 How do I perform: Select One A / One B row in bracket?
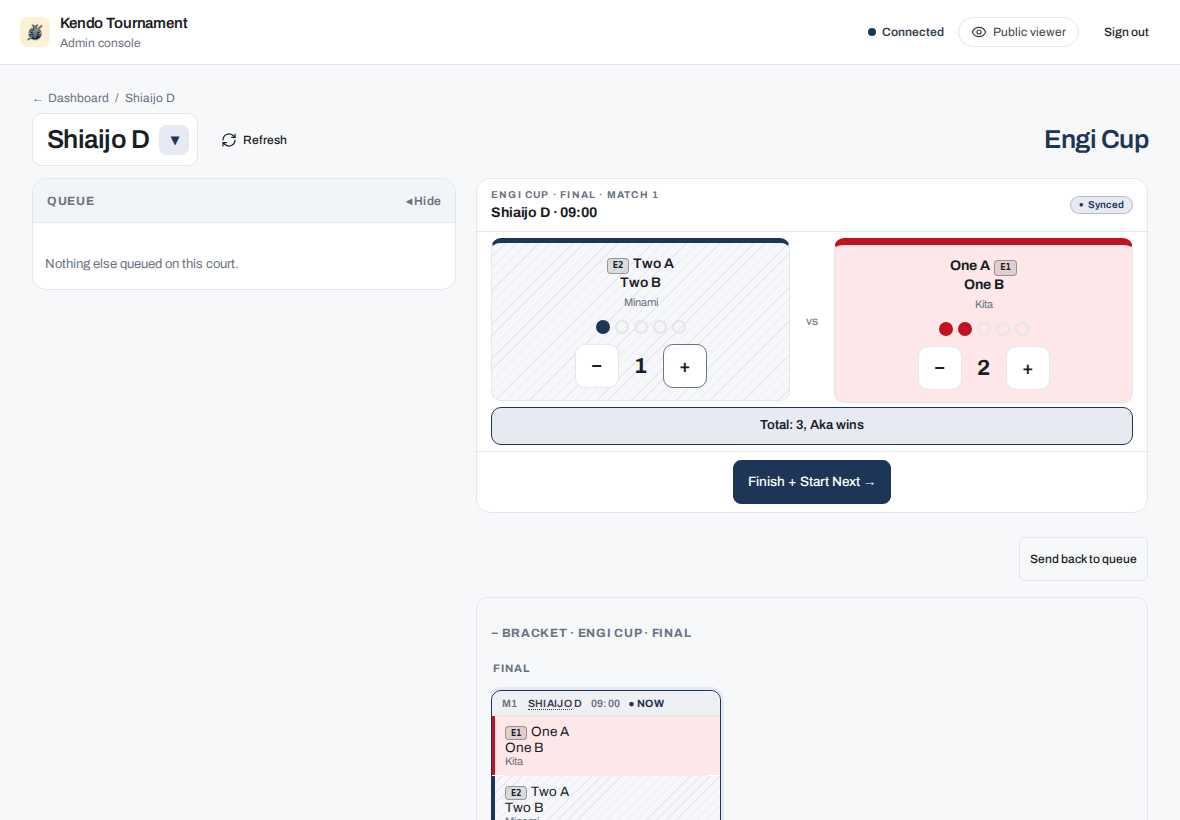coord(607,746)
